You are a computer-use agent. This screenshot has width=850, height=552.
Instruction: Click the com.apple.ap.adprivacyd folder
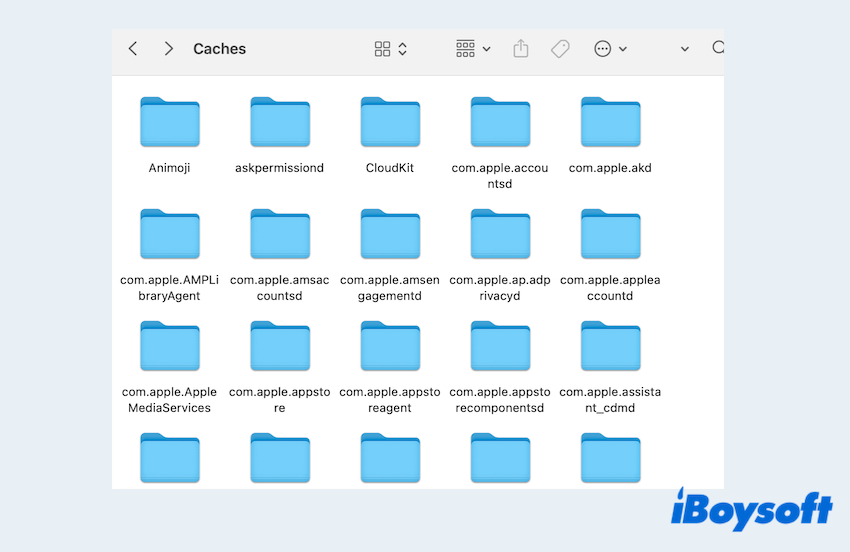[x=500, y=234]
